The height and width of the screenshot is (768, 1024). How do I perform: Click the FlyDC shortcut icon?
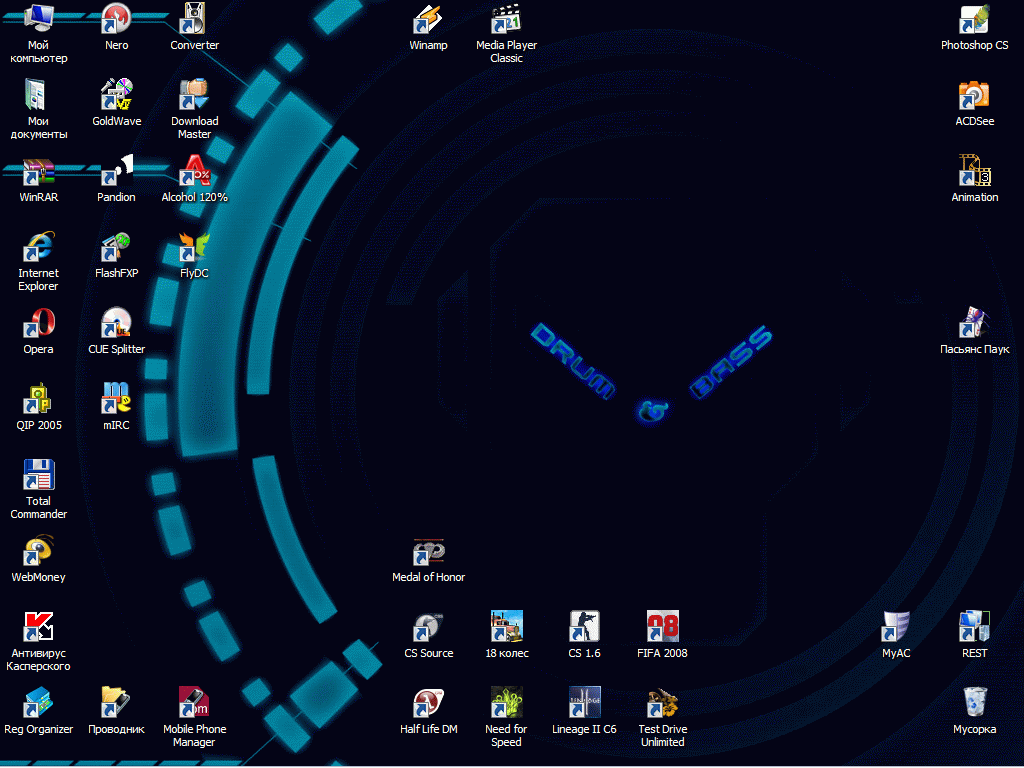click(195, 246)
